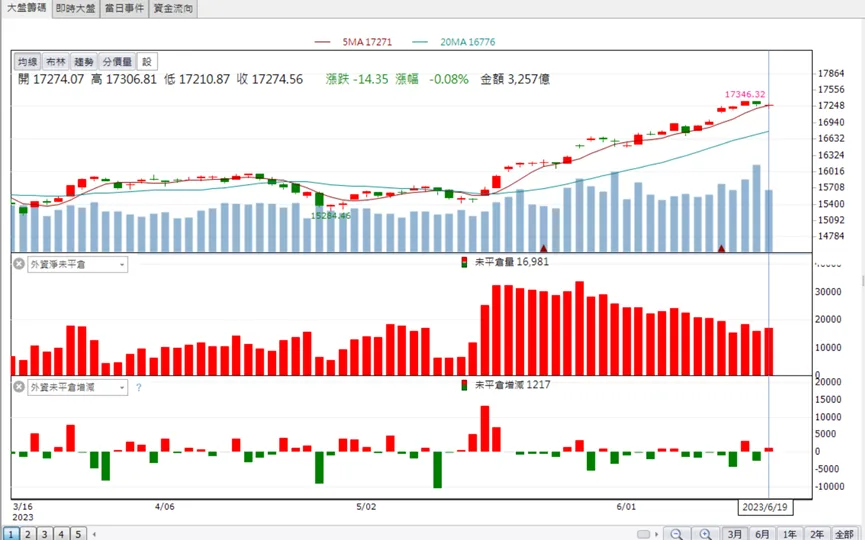Click the 未平倉增減 1217 readout
The width and height of the screenshot is (865, 540).
(x=512, y=385)
